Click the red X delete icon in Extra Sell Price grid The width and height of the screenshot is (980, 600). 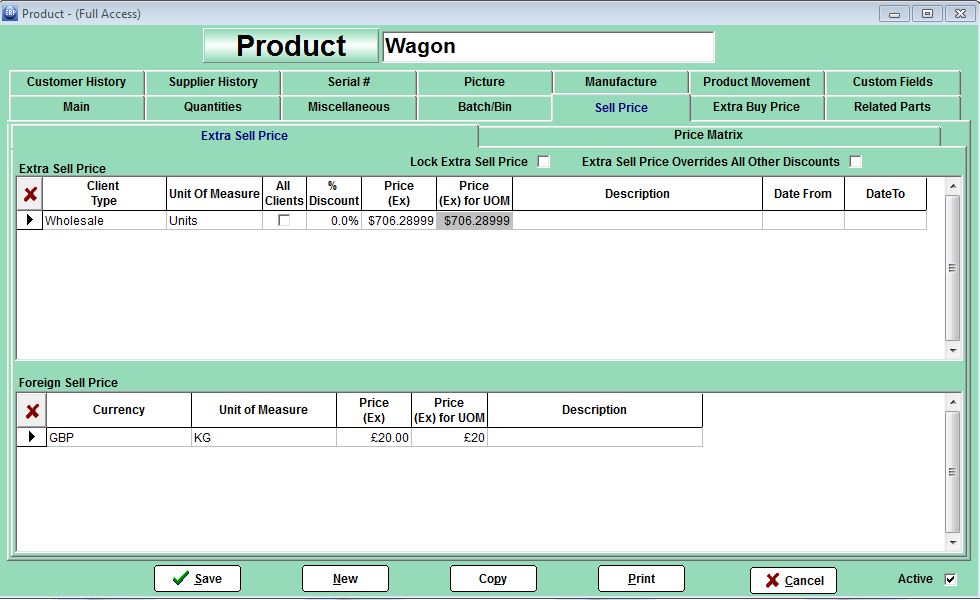click(x=30, y=194)
